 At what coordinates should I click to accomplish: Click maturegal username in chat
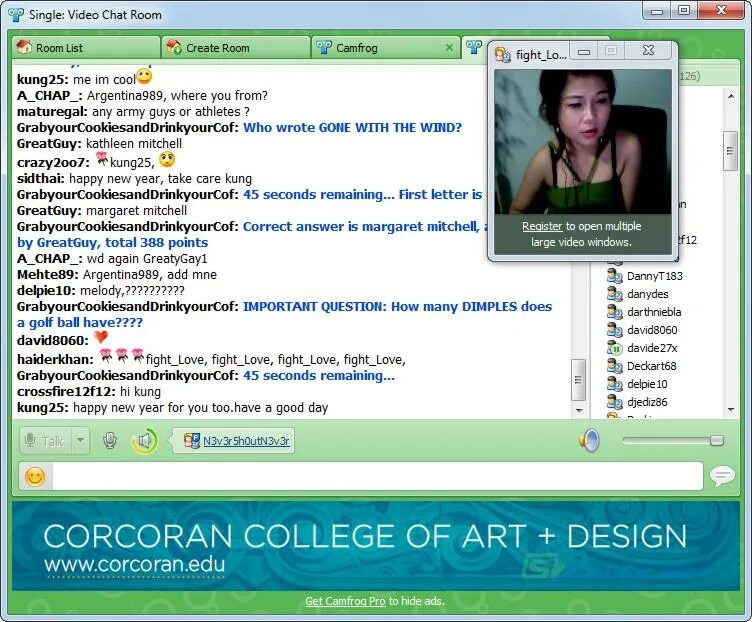coord(52,112)
